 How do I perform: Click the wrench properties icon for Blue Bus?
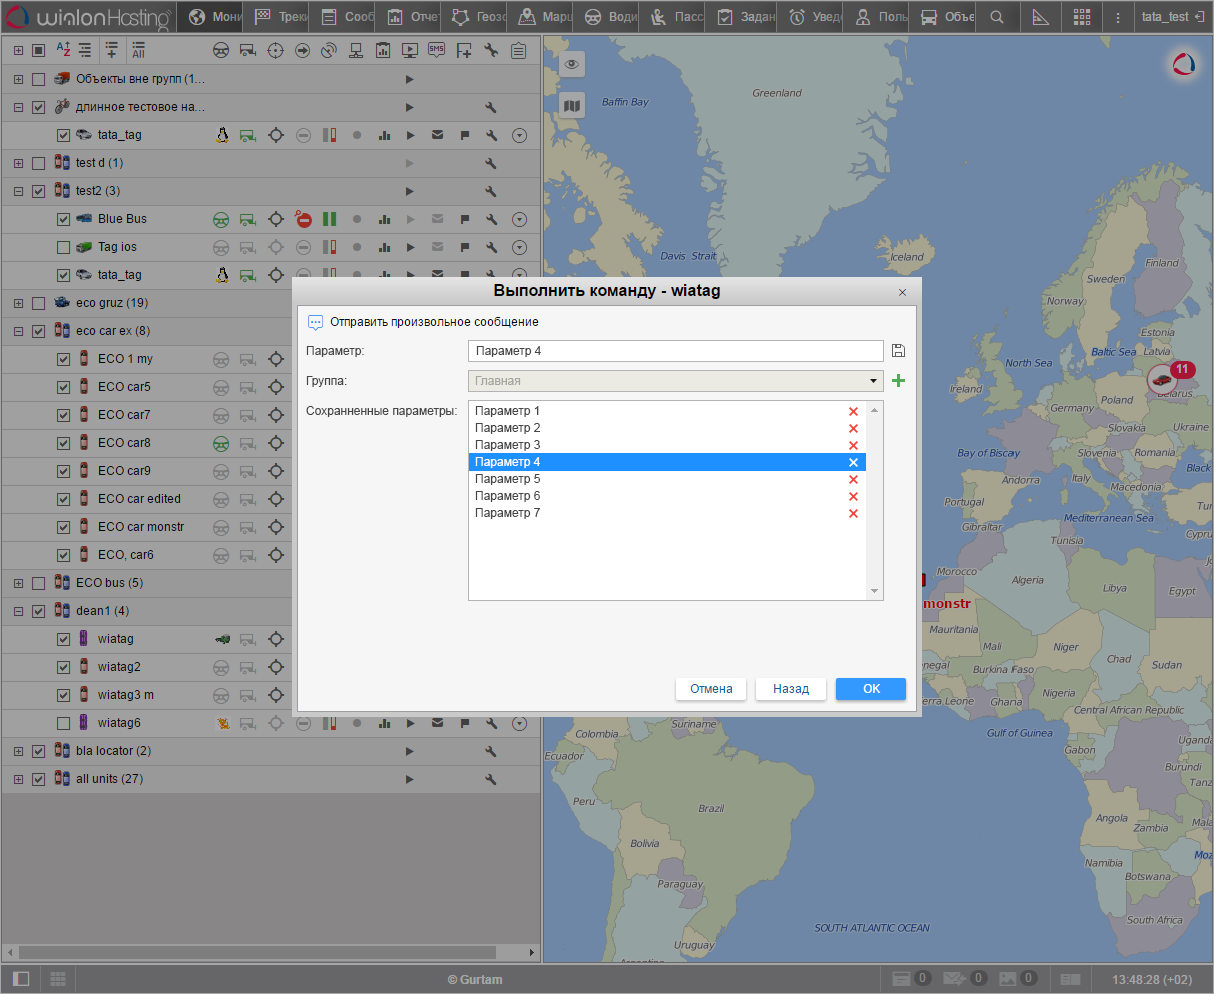491,219
